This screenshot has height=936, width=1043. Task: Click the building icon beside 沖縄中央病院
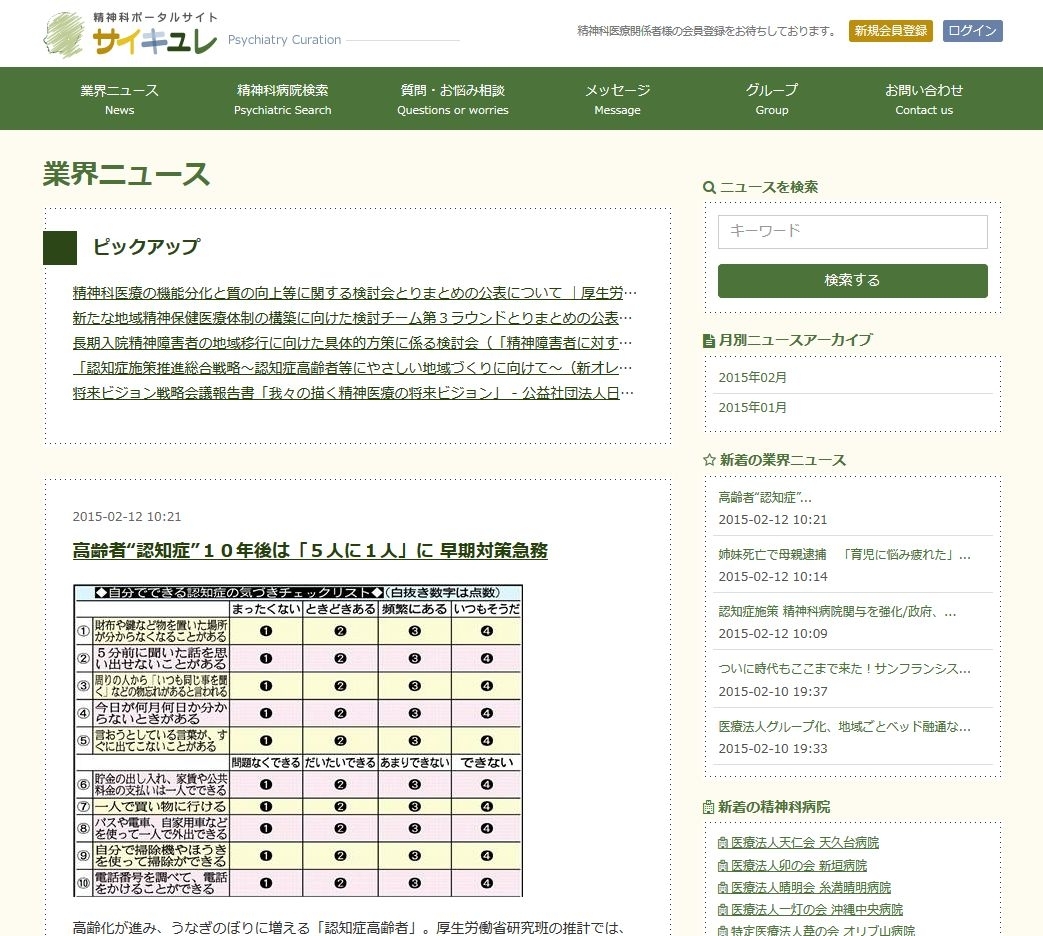point(723,909)
